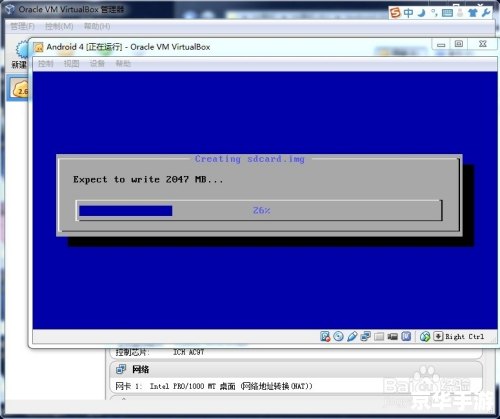Open the soft keyboard icon in the input bar
The width and height of the screenshot is (500, 419).
pyautogui.click(x=447, y=13)
